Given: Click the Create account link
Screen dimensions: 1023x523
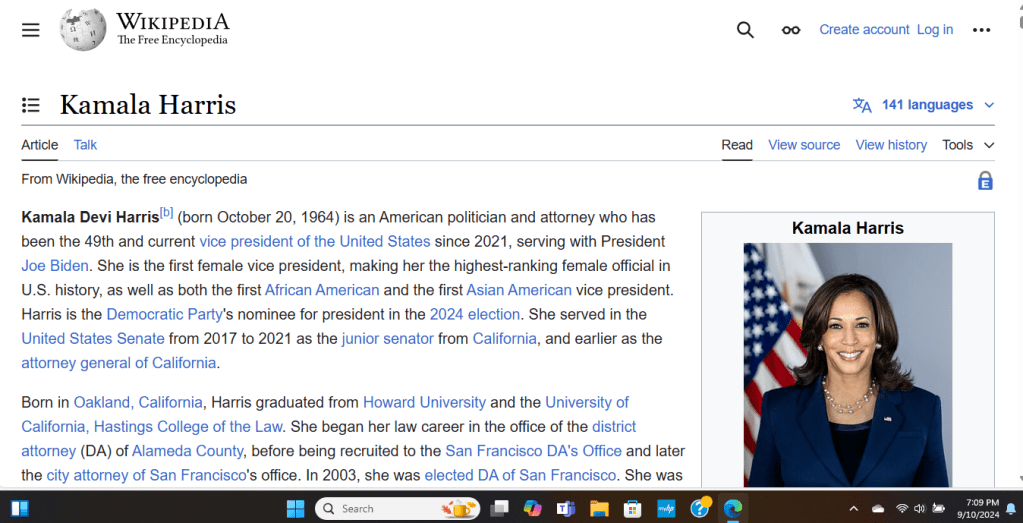Looking at the screenshot, I should click(x=864, y=30).
